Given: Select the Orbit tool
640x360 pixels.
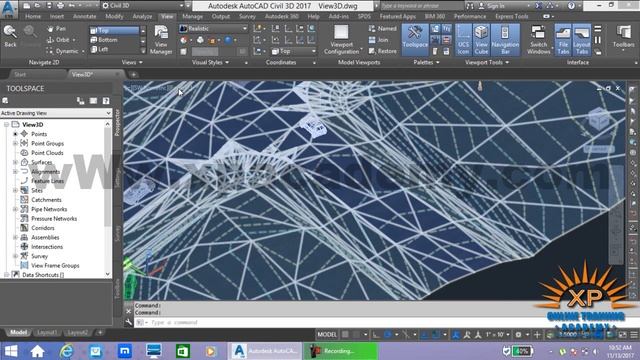Looking at the screenshot, I should click(x=59, y=40).
